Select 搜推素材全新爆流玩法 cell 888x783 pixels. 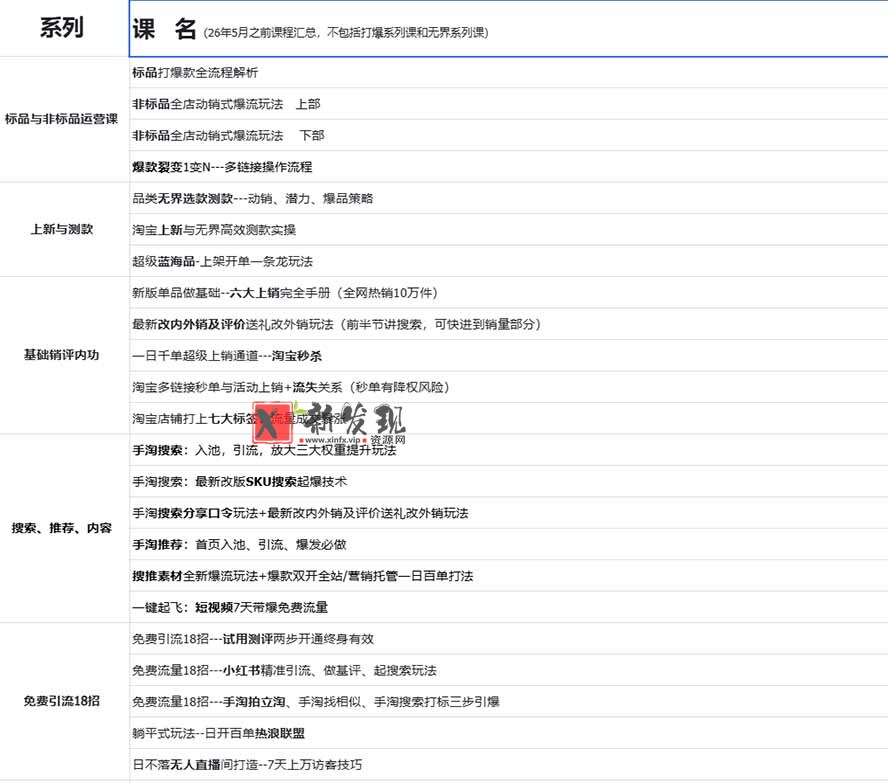pyautogui.click(x=509, y=576)
